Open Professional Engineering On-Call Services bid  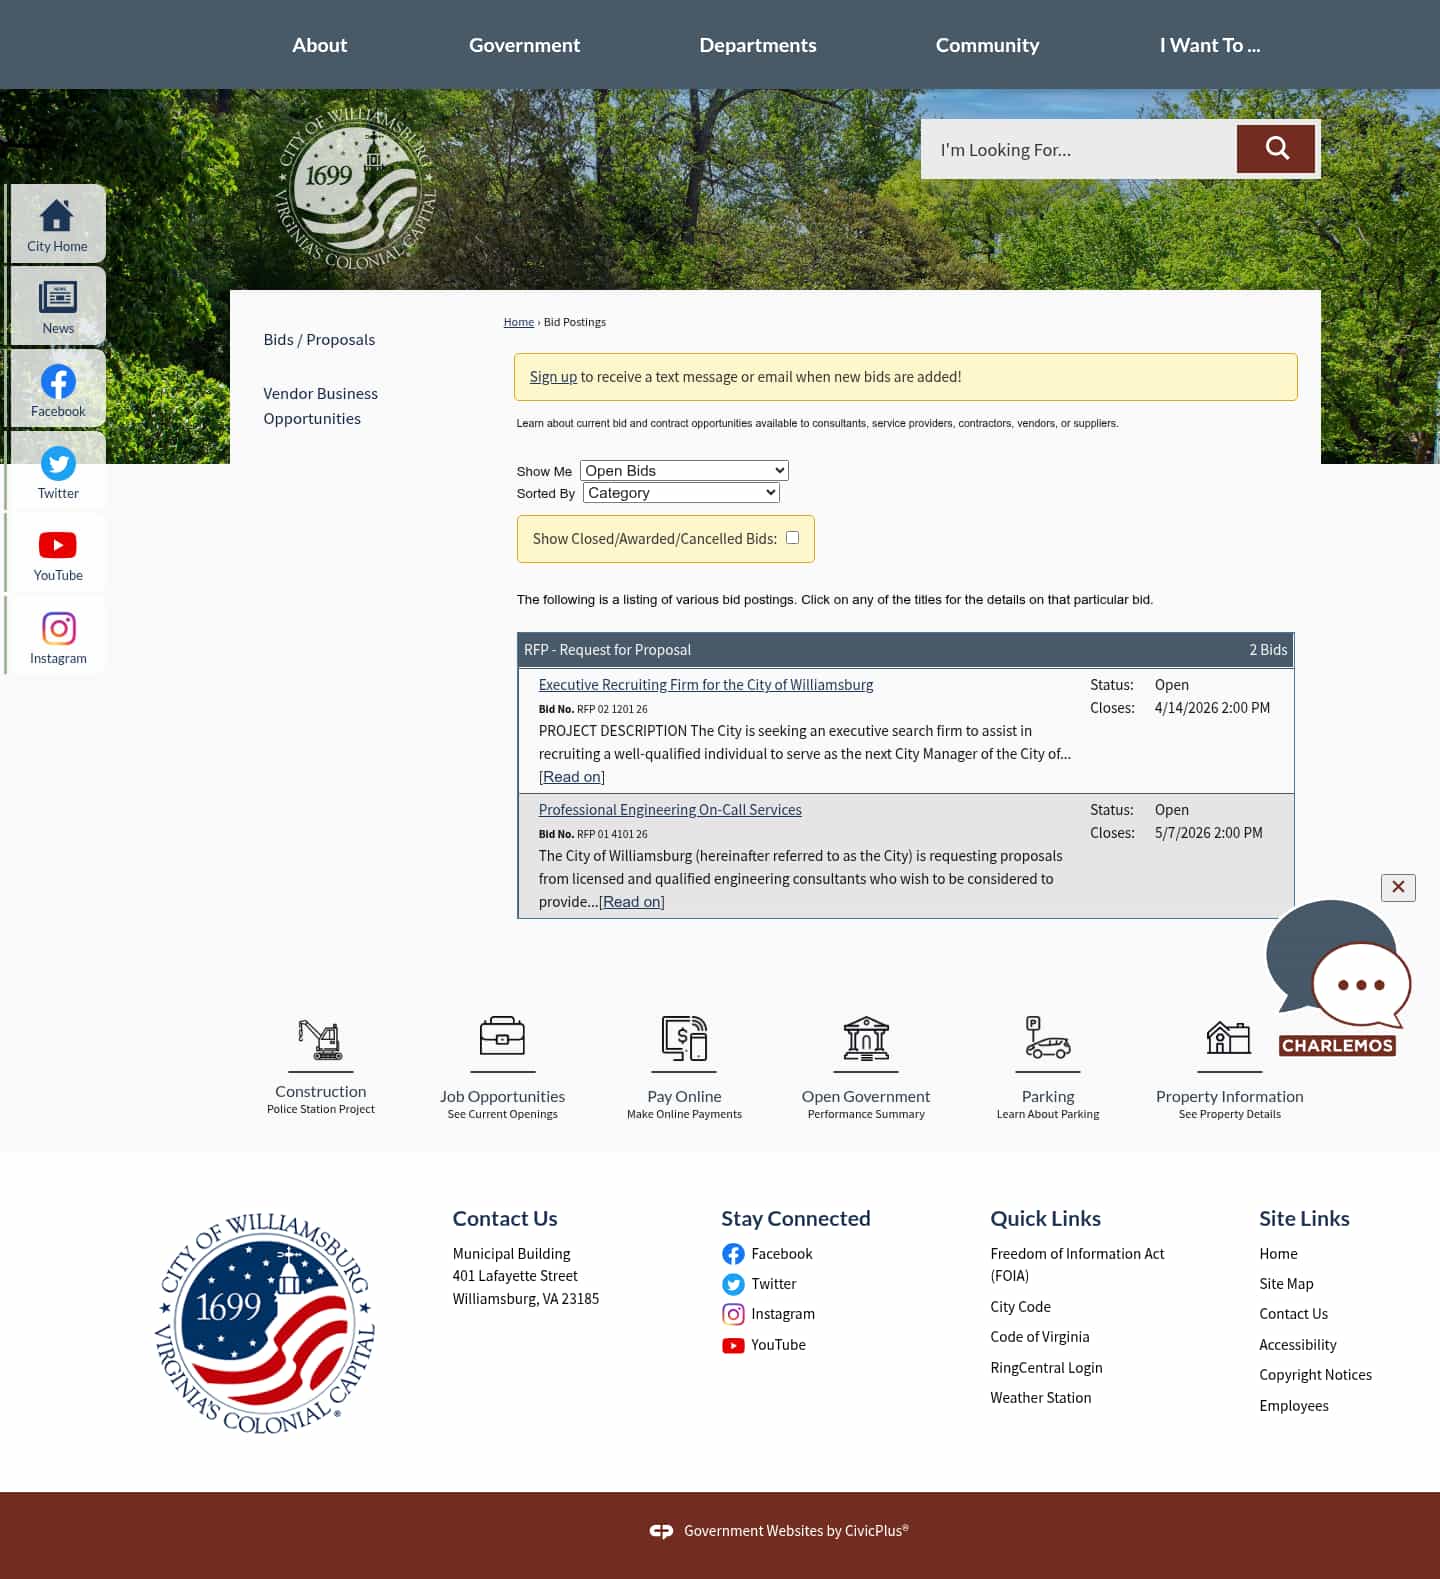(670, 810)
